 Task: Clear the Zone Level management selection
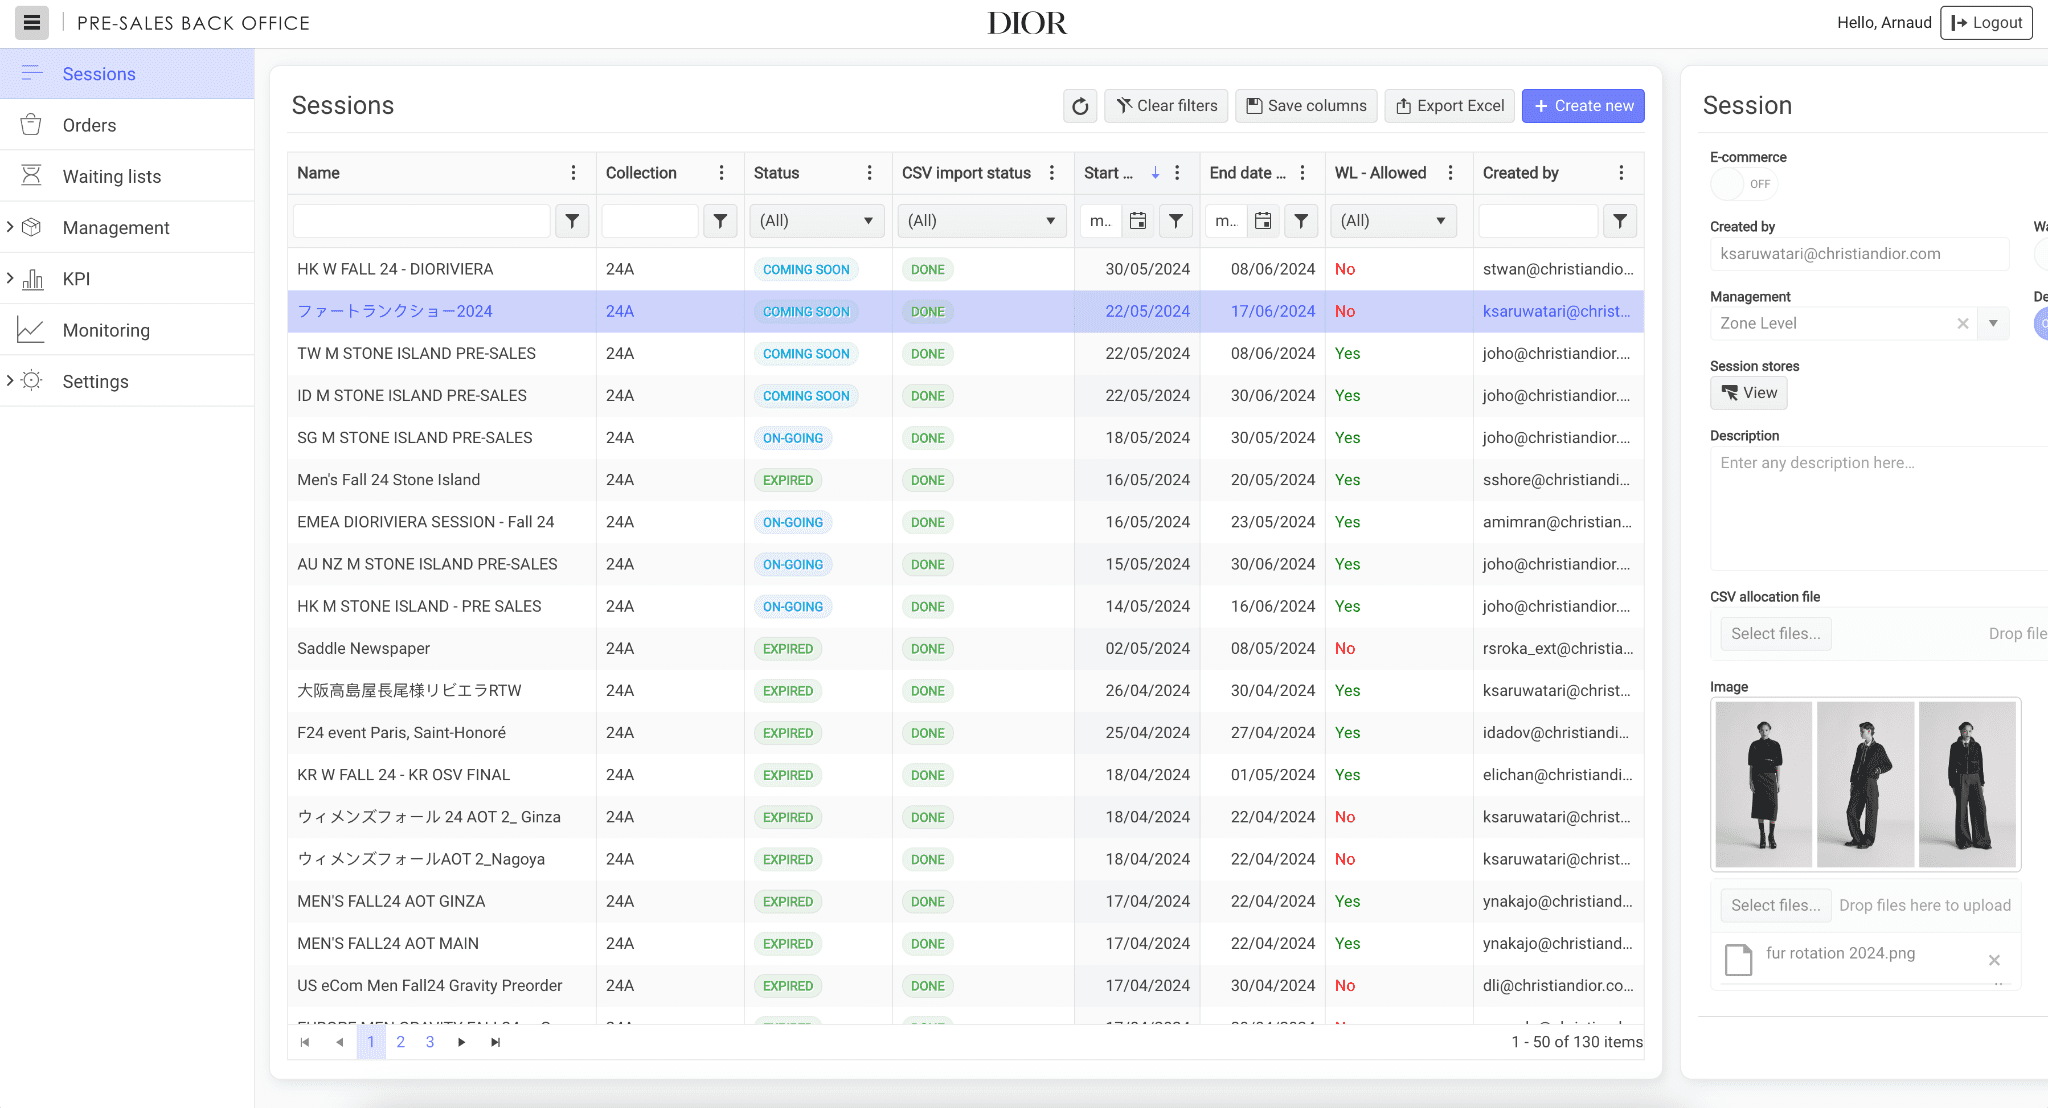[1962, 323]
